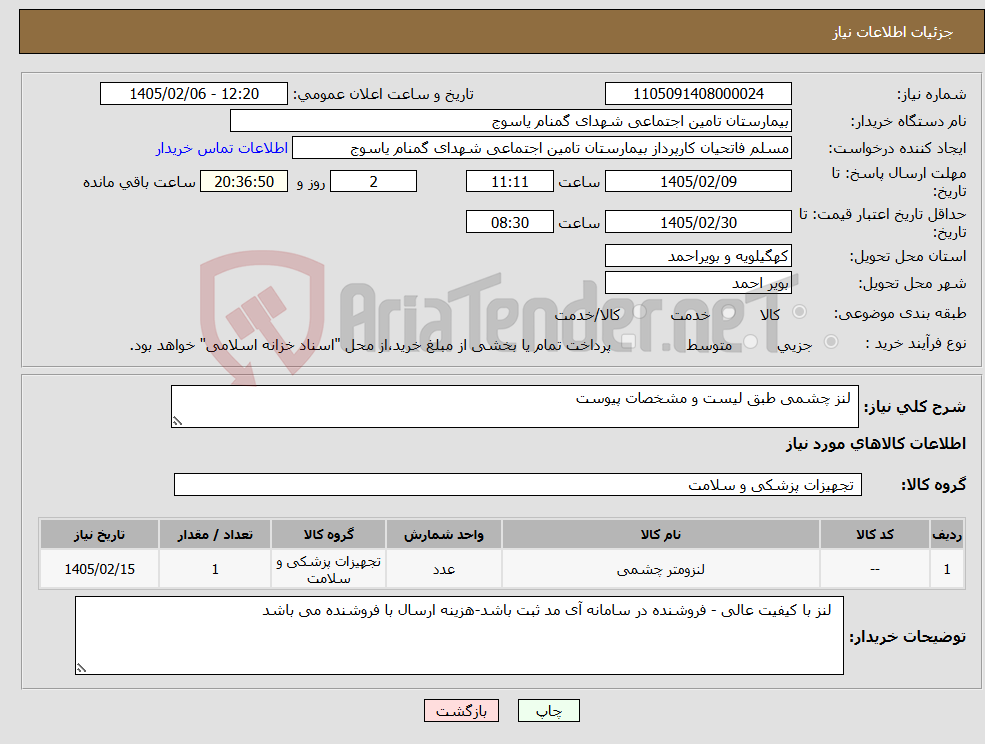Click the buyer notes resize handle
985x744 pixels.
coord(81,669)
